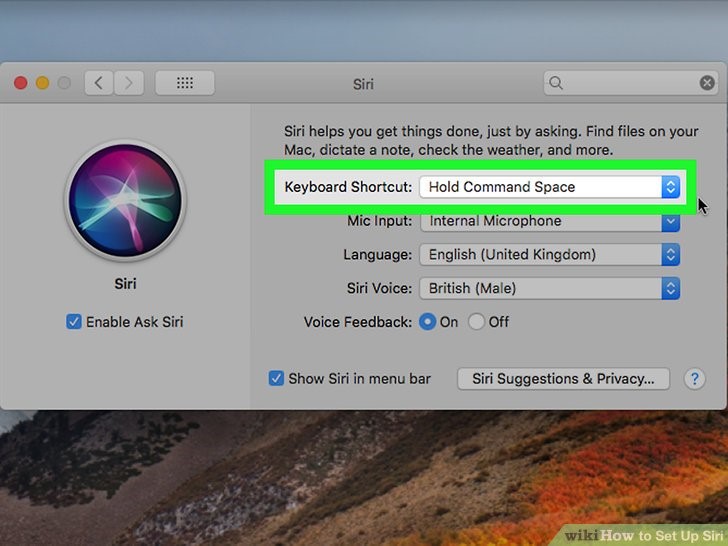Expand the Language dropdown menu
The width and height of the screenshot is (728, 546).
[550, 255]
